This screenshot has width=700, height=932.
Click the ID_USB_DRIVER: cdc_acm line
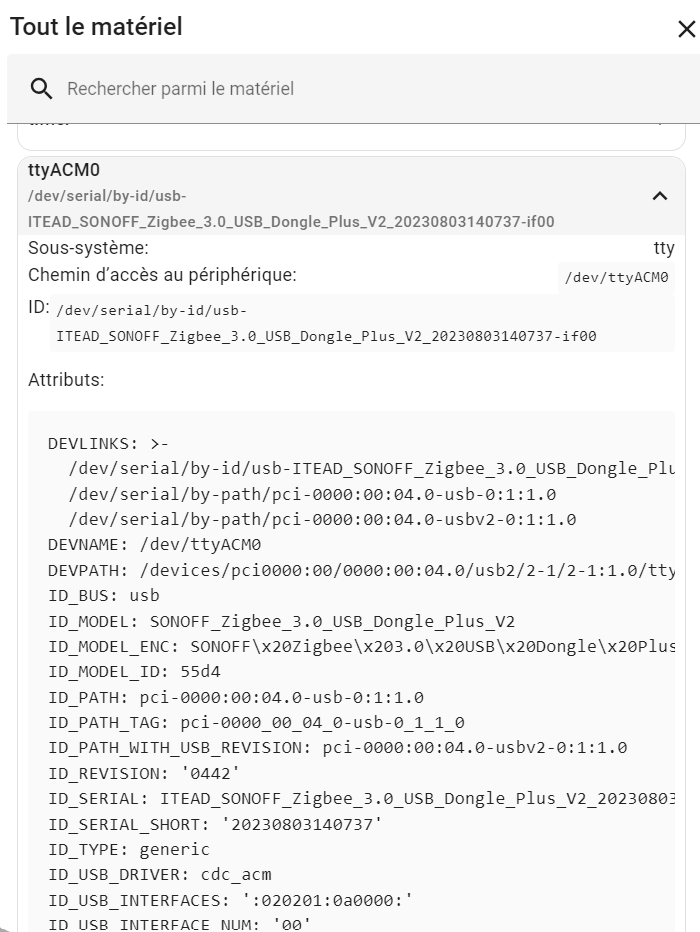coord(160,874)
